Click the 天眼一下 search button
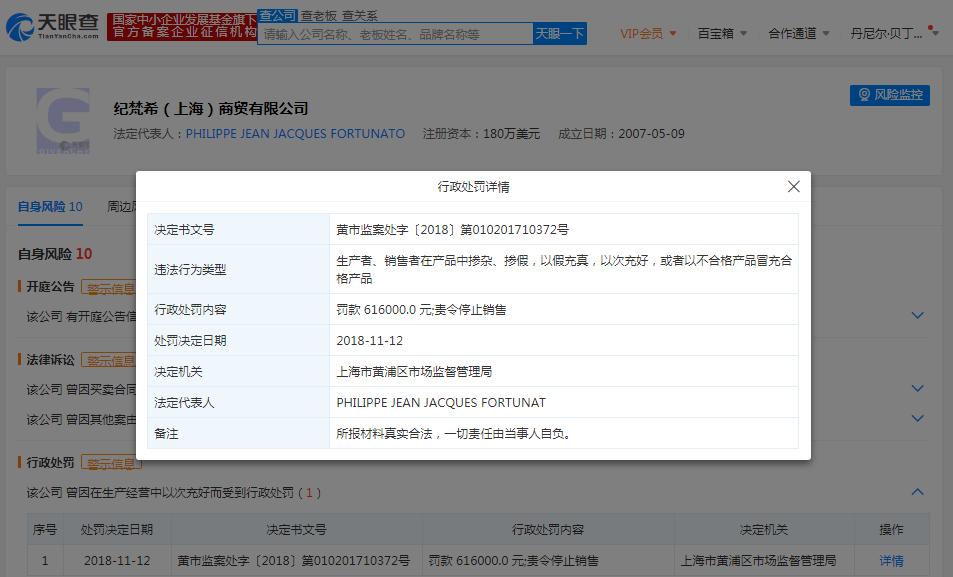This screenshot has width=953, height=577. pos(557,33)
